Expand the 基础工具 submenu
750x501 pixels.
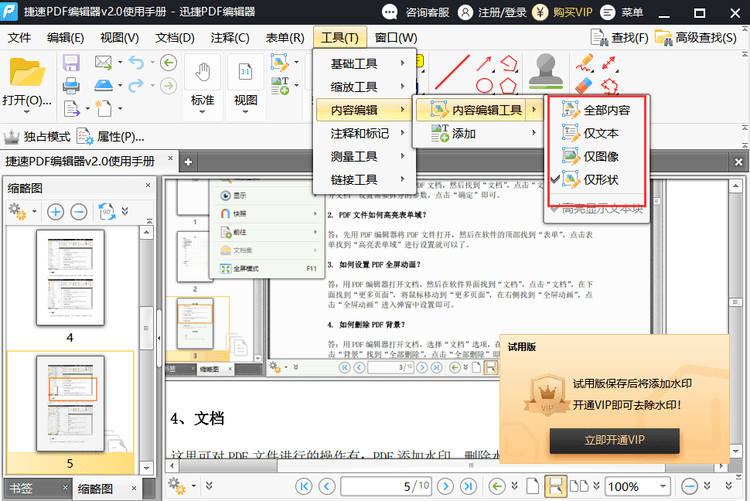point(364,64)
